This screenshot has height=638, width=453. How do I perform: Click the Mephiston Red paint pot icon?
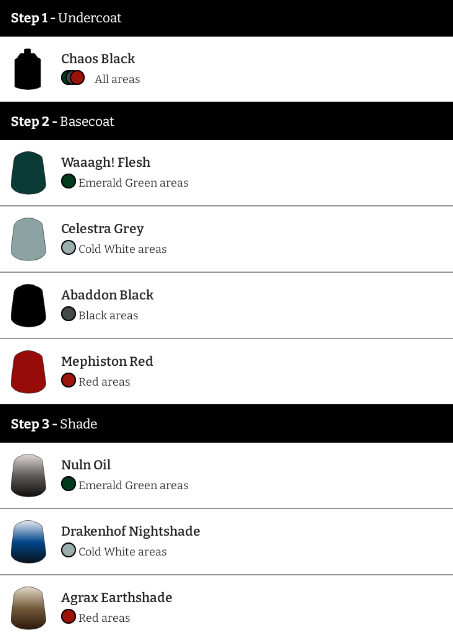[28, 371]
